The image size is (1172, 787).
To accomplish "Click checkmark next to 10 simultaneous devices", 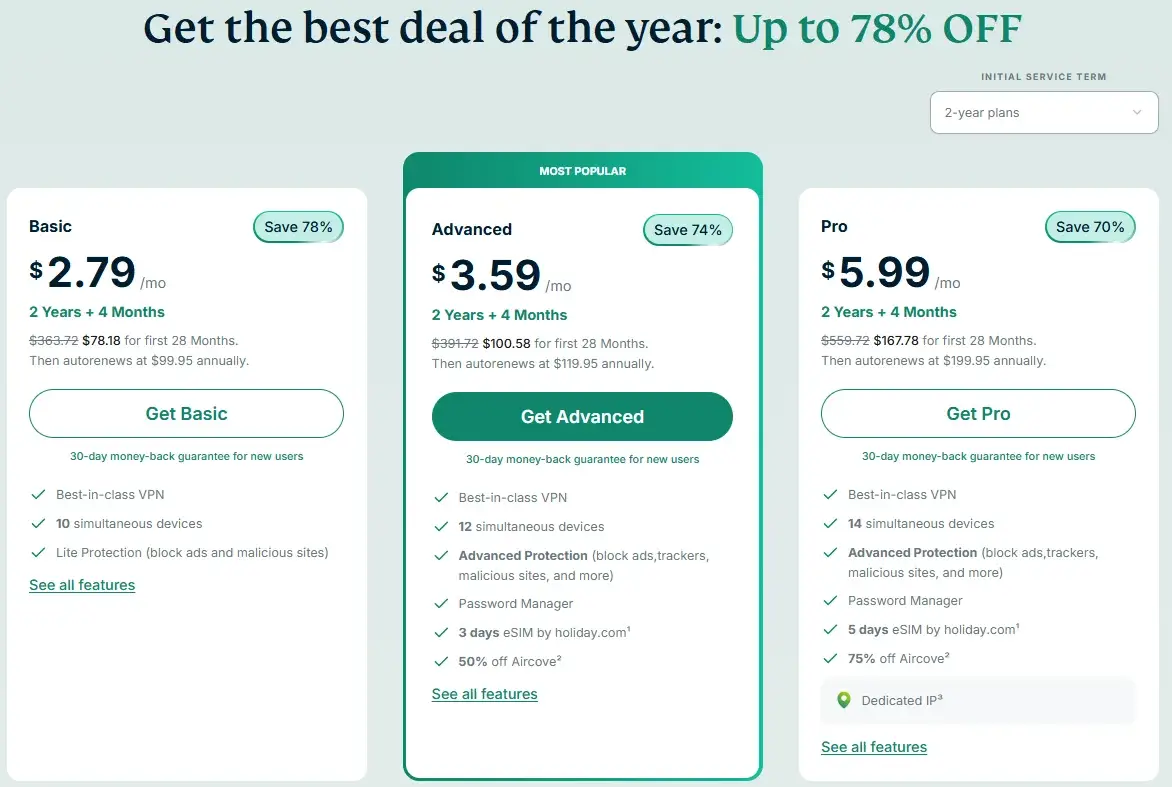I will tap(39, 523).
